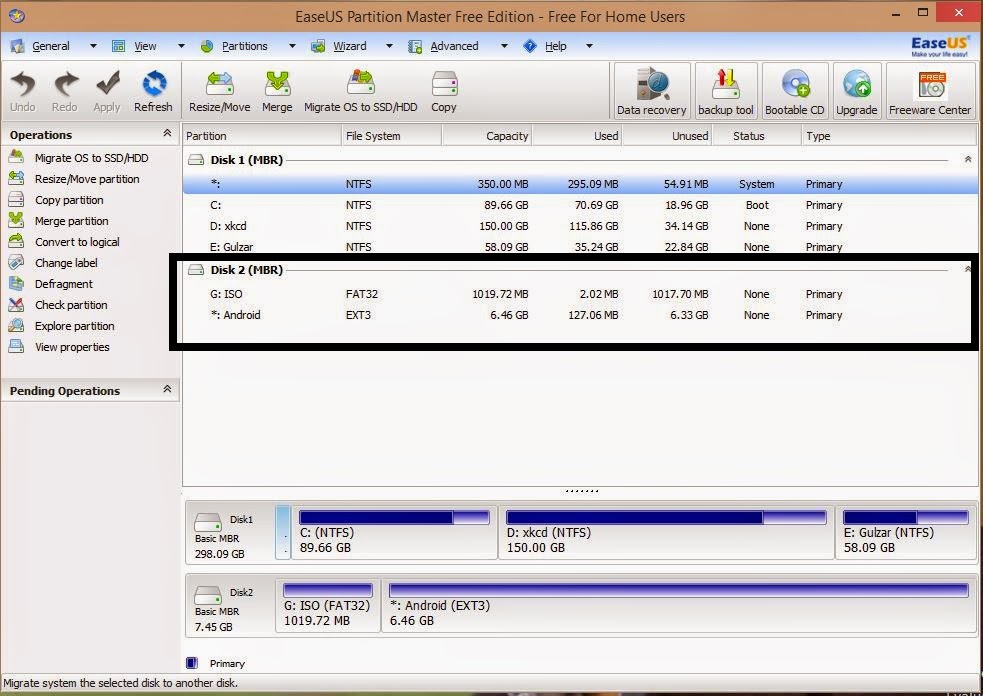Sort by Unused column header
The image size is (983, 696).
pyautogui.click(x=667, y=136)
